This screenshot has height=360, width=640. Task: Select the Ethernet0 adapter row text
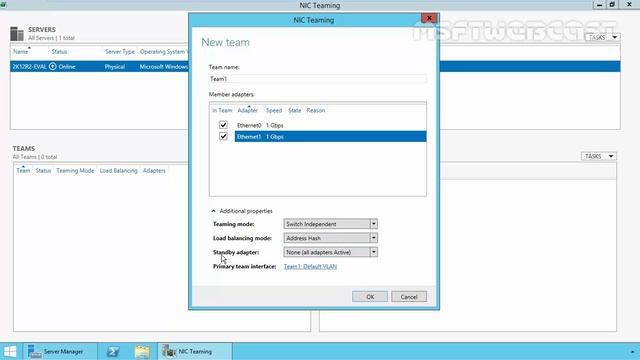click(249, 125)
